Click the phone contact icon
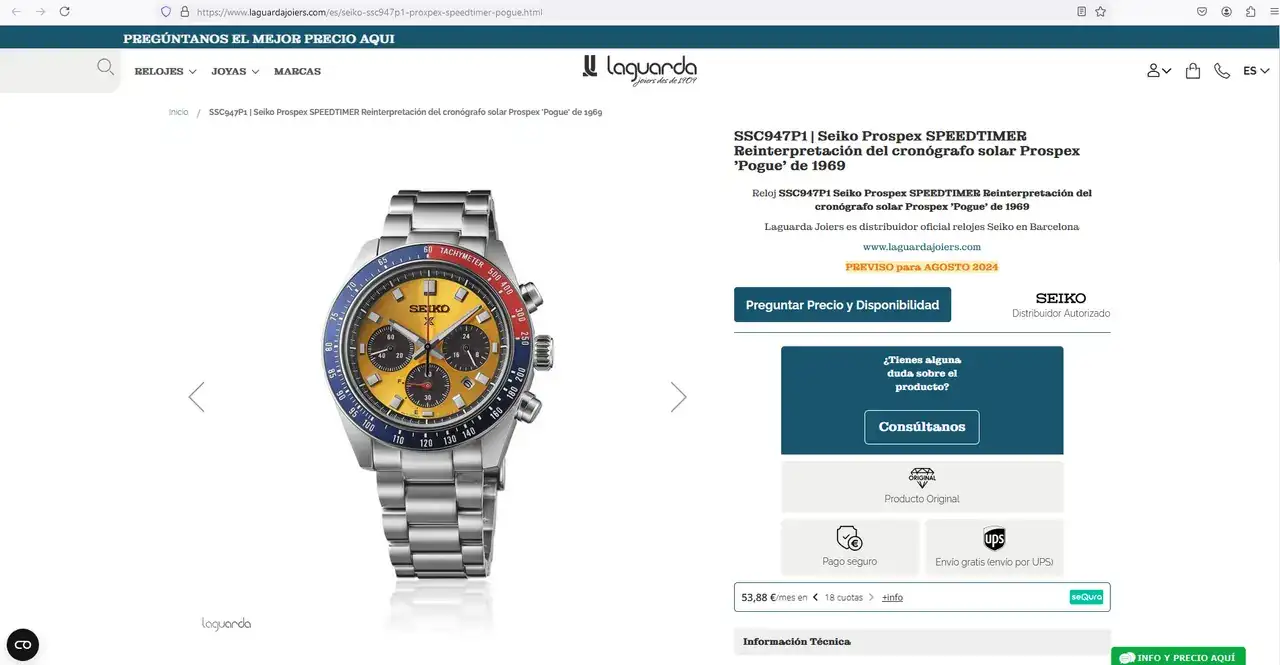This screenshot has width=1280, height=665. pyautogui.click(x=1222, y=71)
